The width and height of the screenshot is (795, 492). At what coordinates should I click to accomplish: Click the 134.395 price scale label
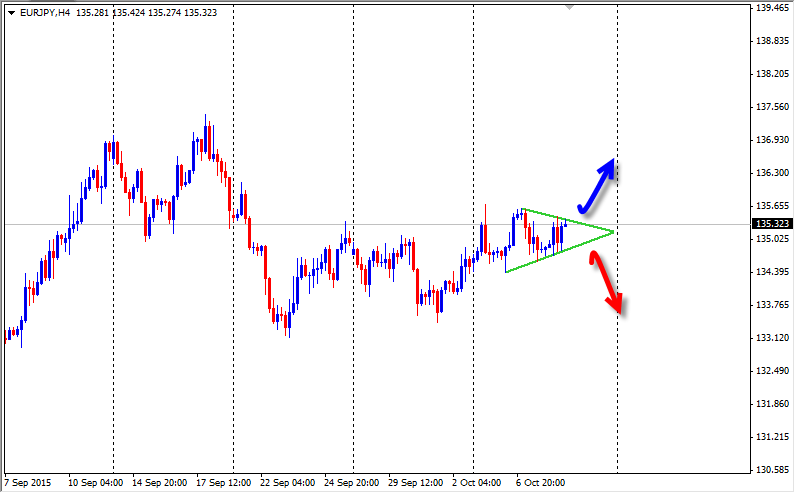click(772, 271)
